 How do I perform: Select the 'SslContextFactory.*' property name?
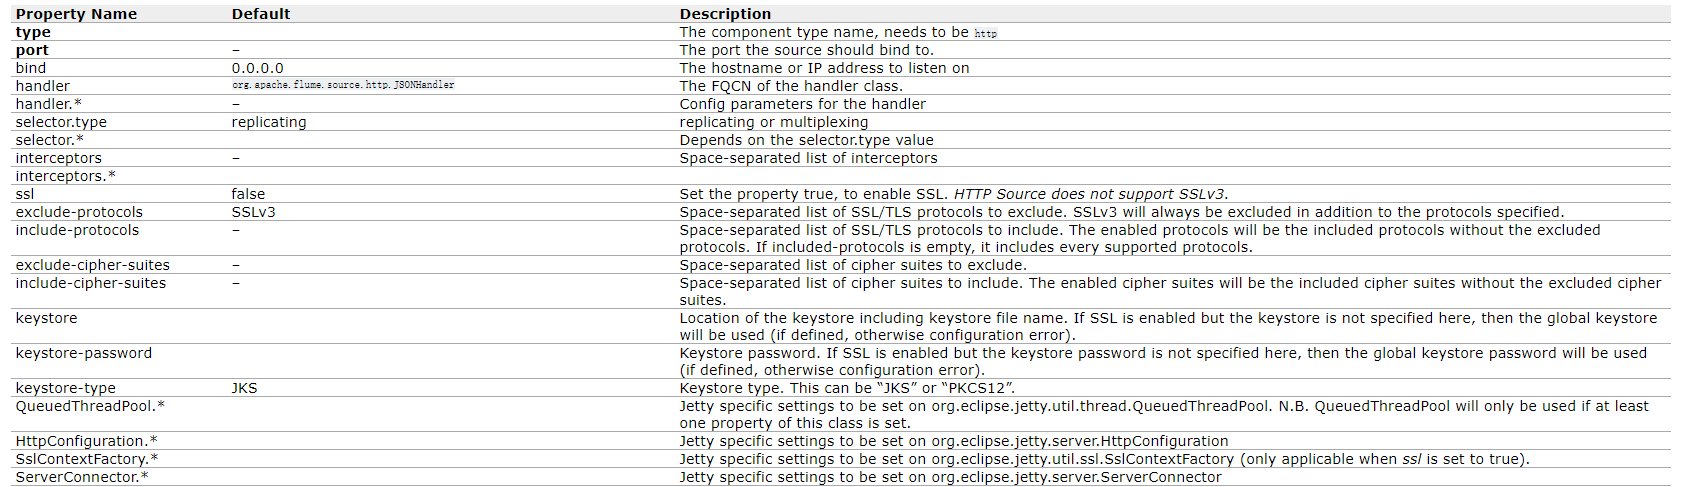pos(87,459)
